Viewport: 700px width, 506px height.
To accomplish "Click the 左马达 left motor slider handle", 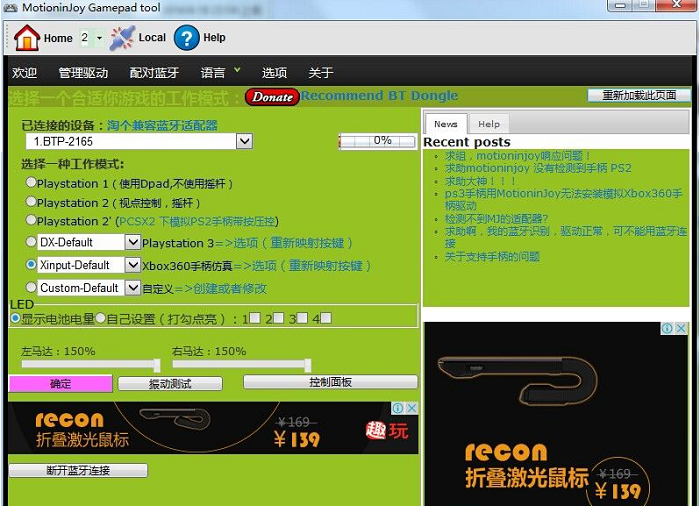I will (157, 365).
